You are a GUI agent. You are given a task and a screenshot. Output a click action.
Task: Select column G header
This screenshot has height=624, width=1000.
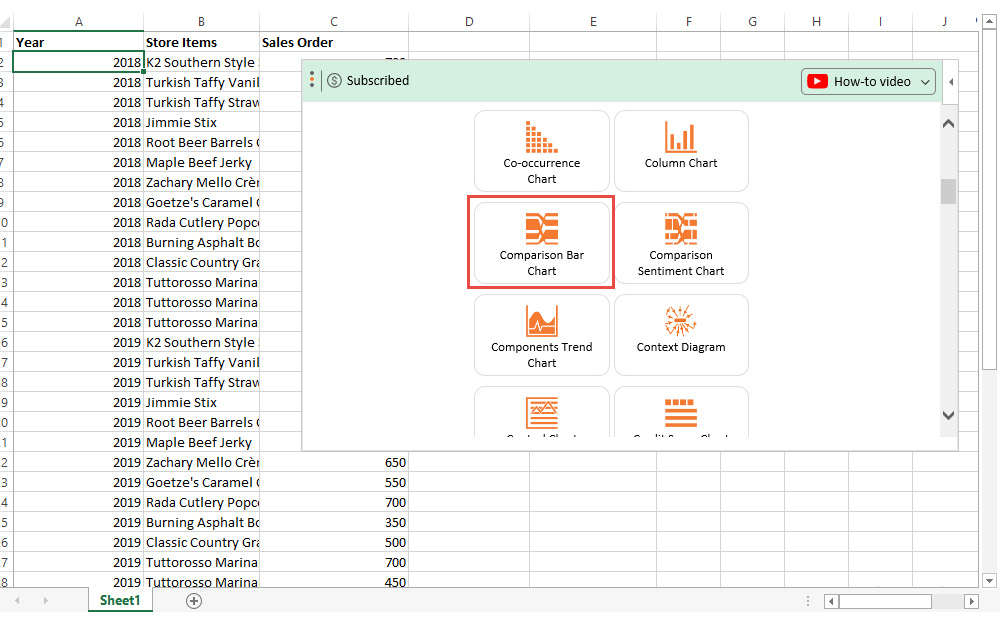click(753, 22)
